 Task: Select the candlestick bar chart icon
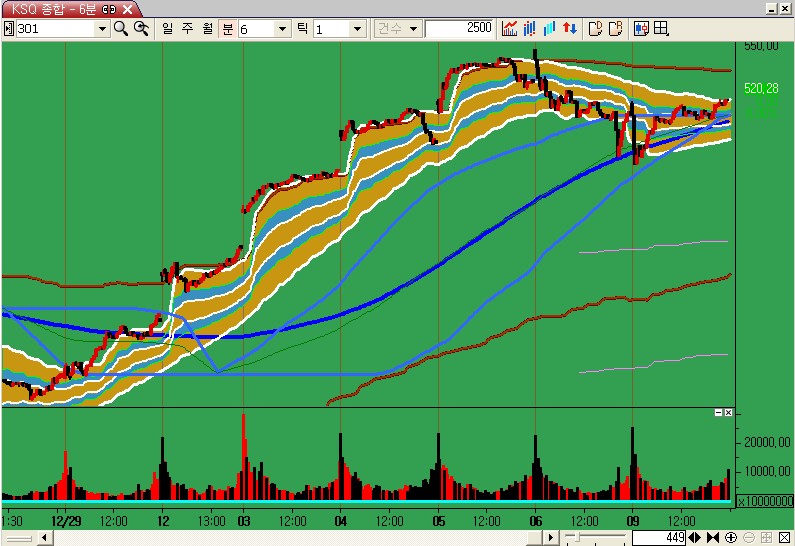(530, 28)
